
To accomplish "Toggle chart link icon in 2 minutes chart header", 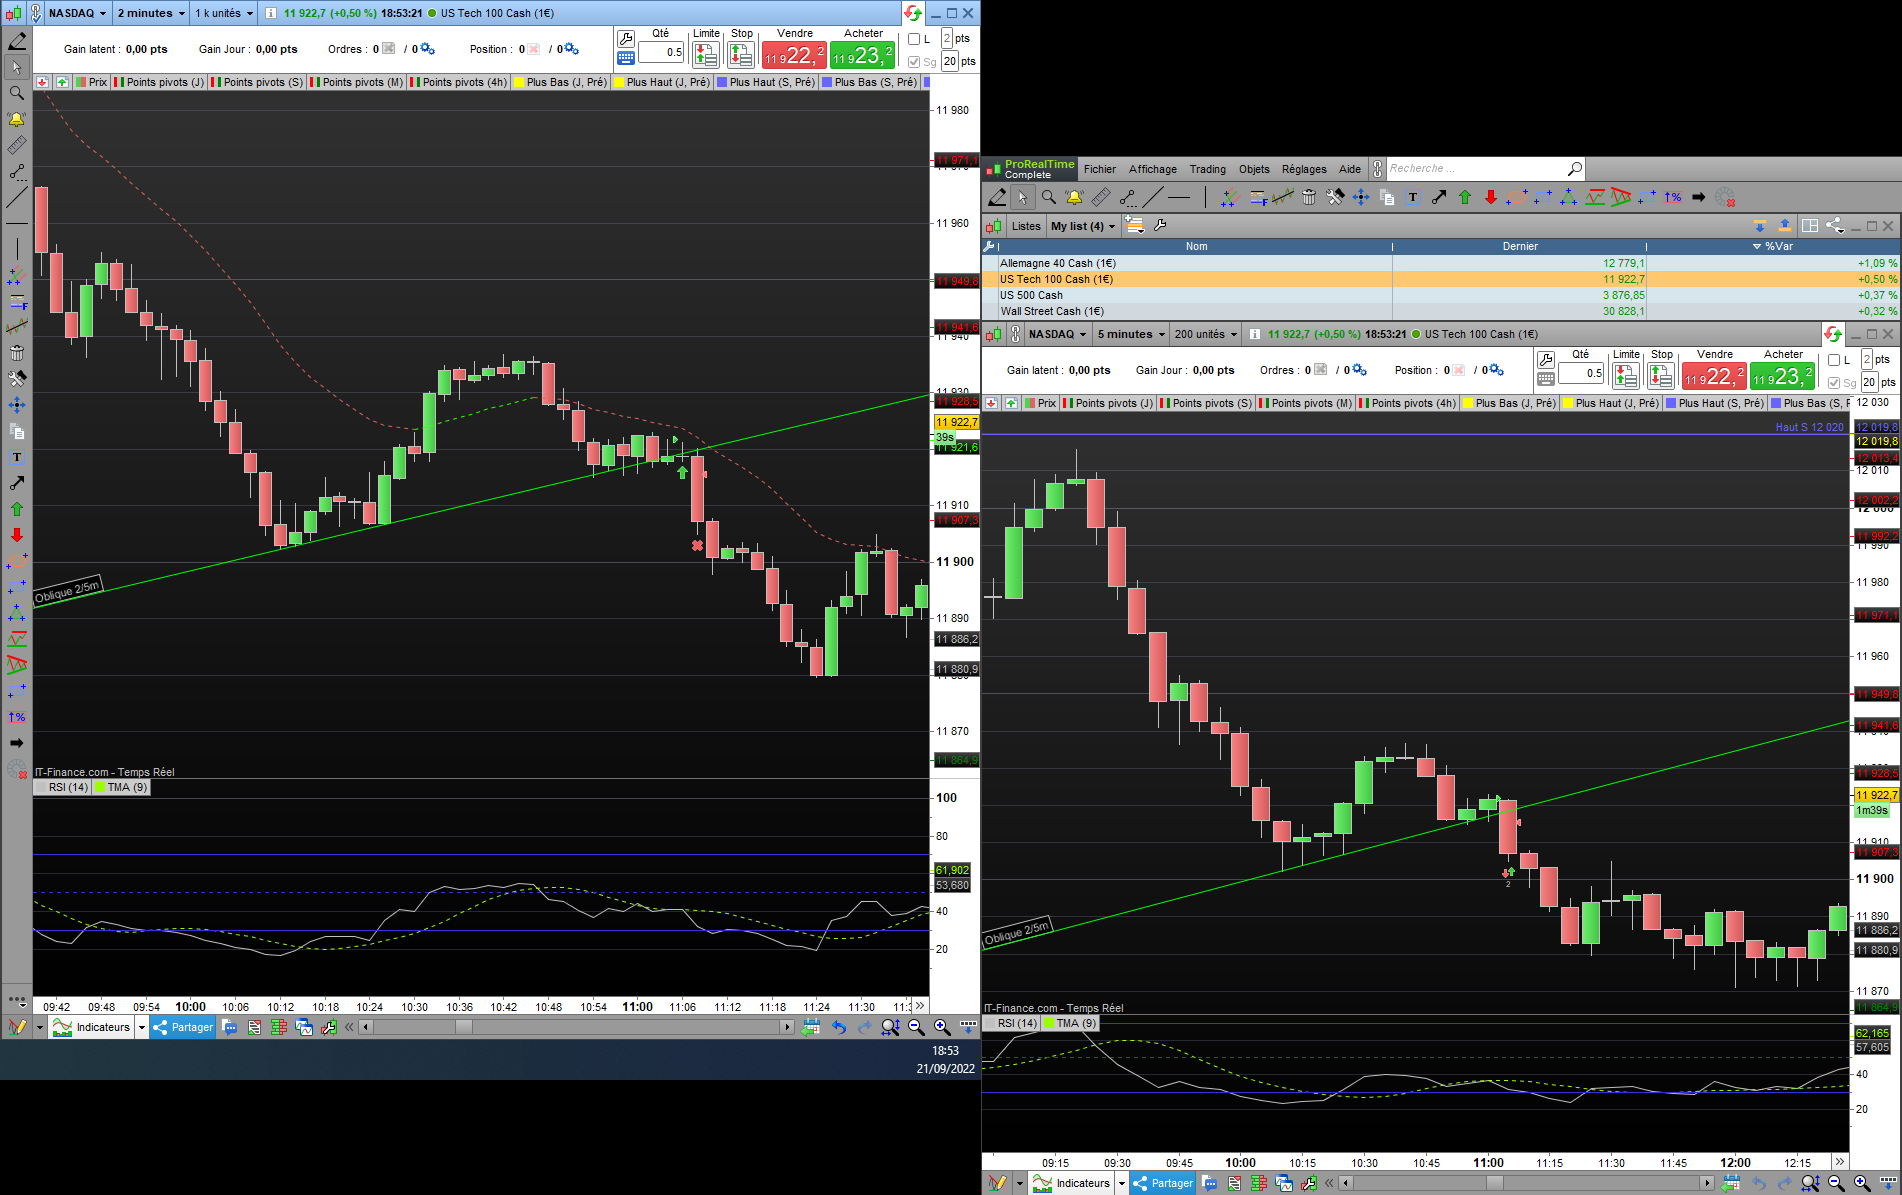I will 36,13.
